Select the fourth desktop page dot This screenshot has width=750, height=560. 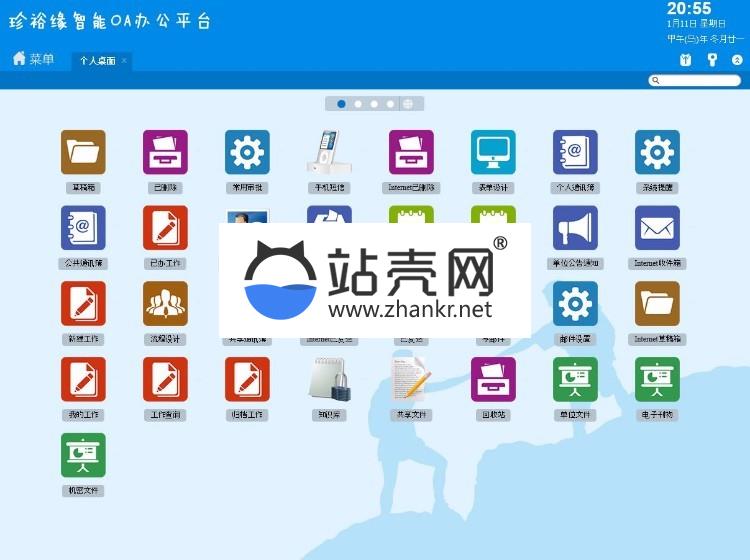point(390,104)
